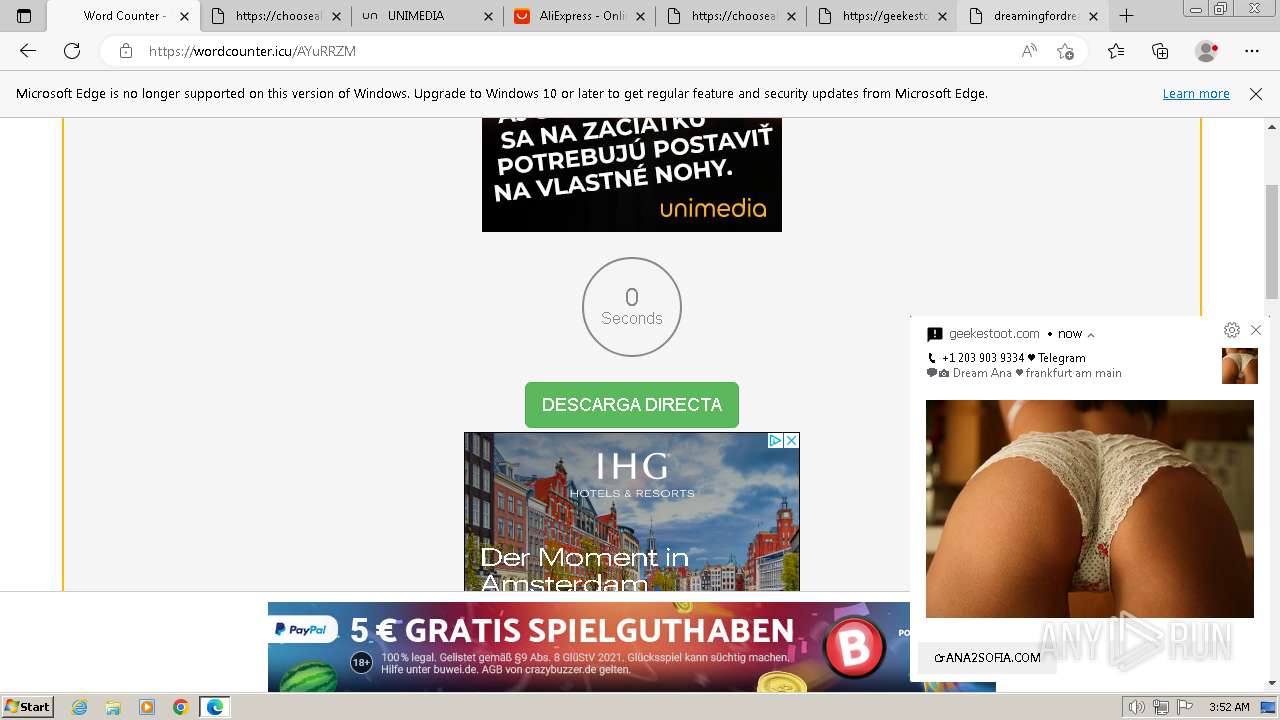This screenshot has height=720, width=1280.
Task: Open the Favorites list icon
Action: pos(1116,51)
